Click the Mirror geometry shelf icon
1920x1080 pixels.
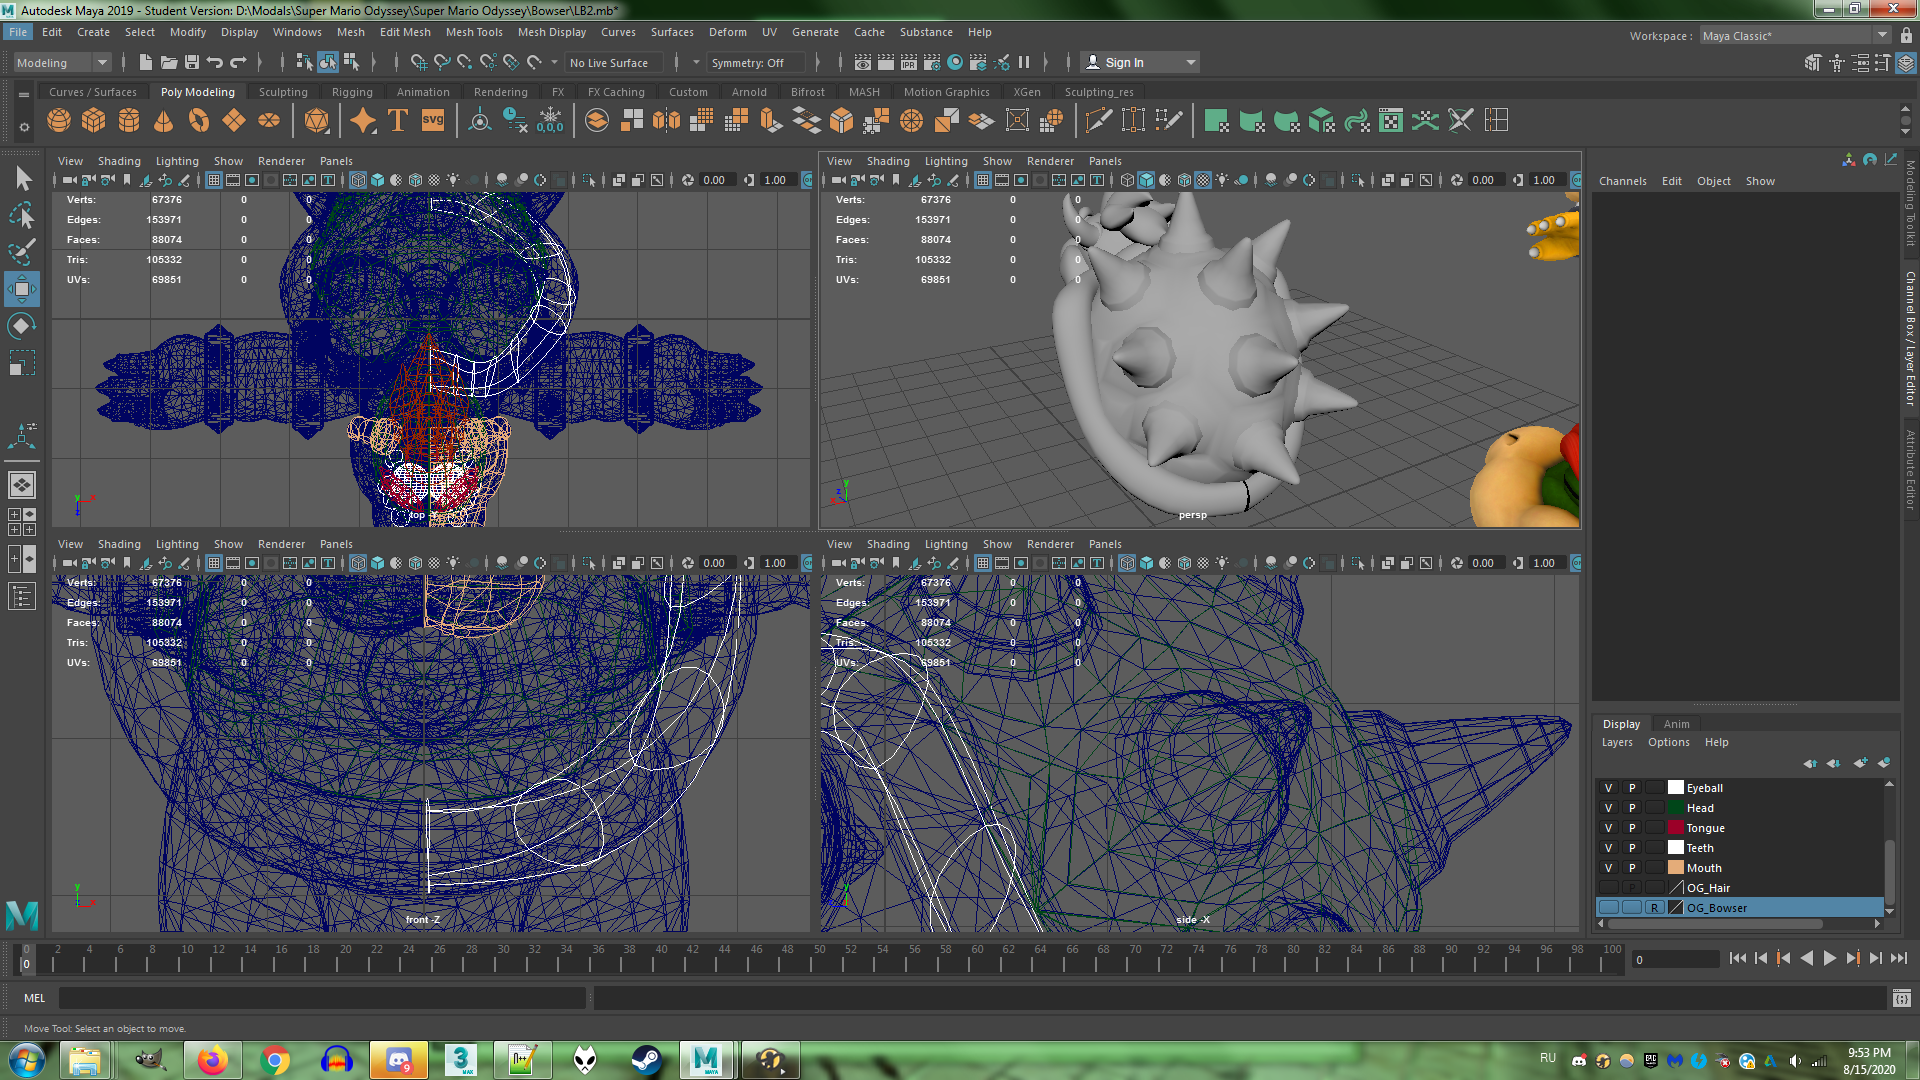pos(666,121)
